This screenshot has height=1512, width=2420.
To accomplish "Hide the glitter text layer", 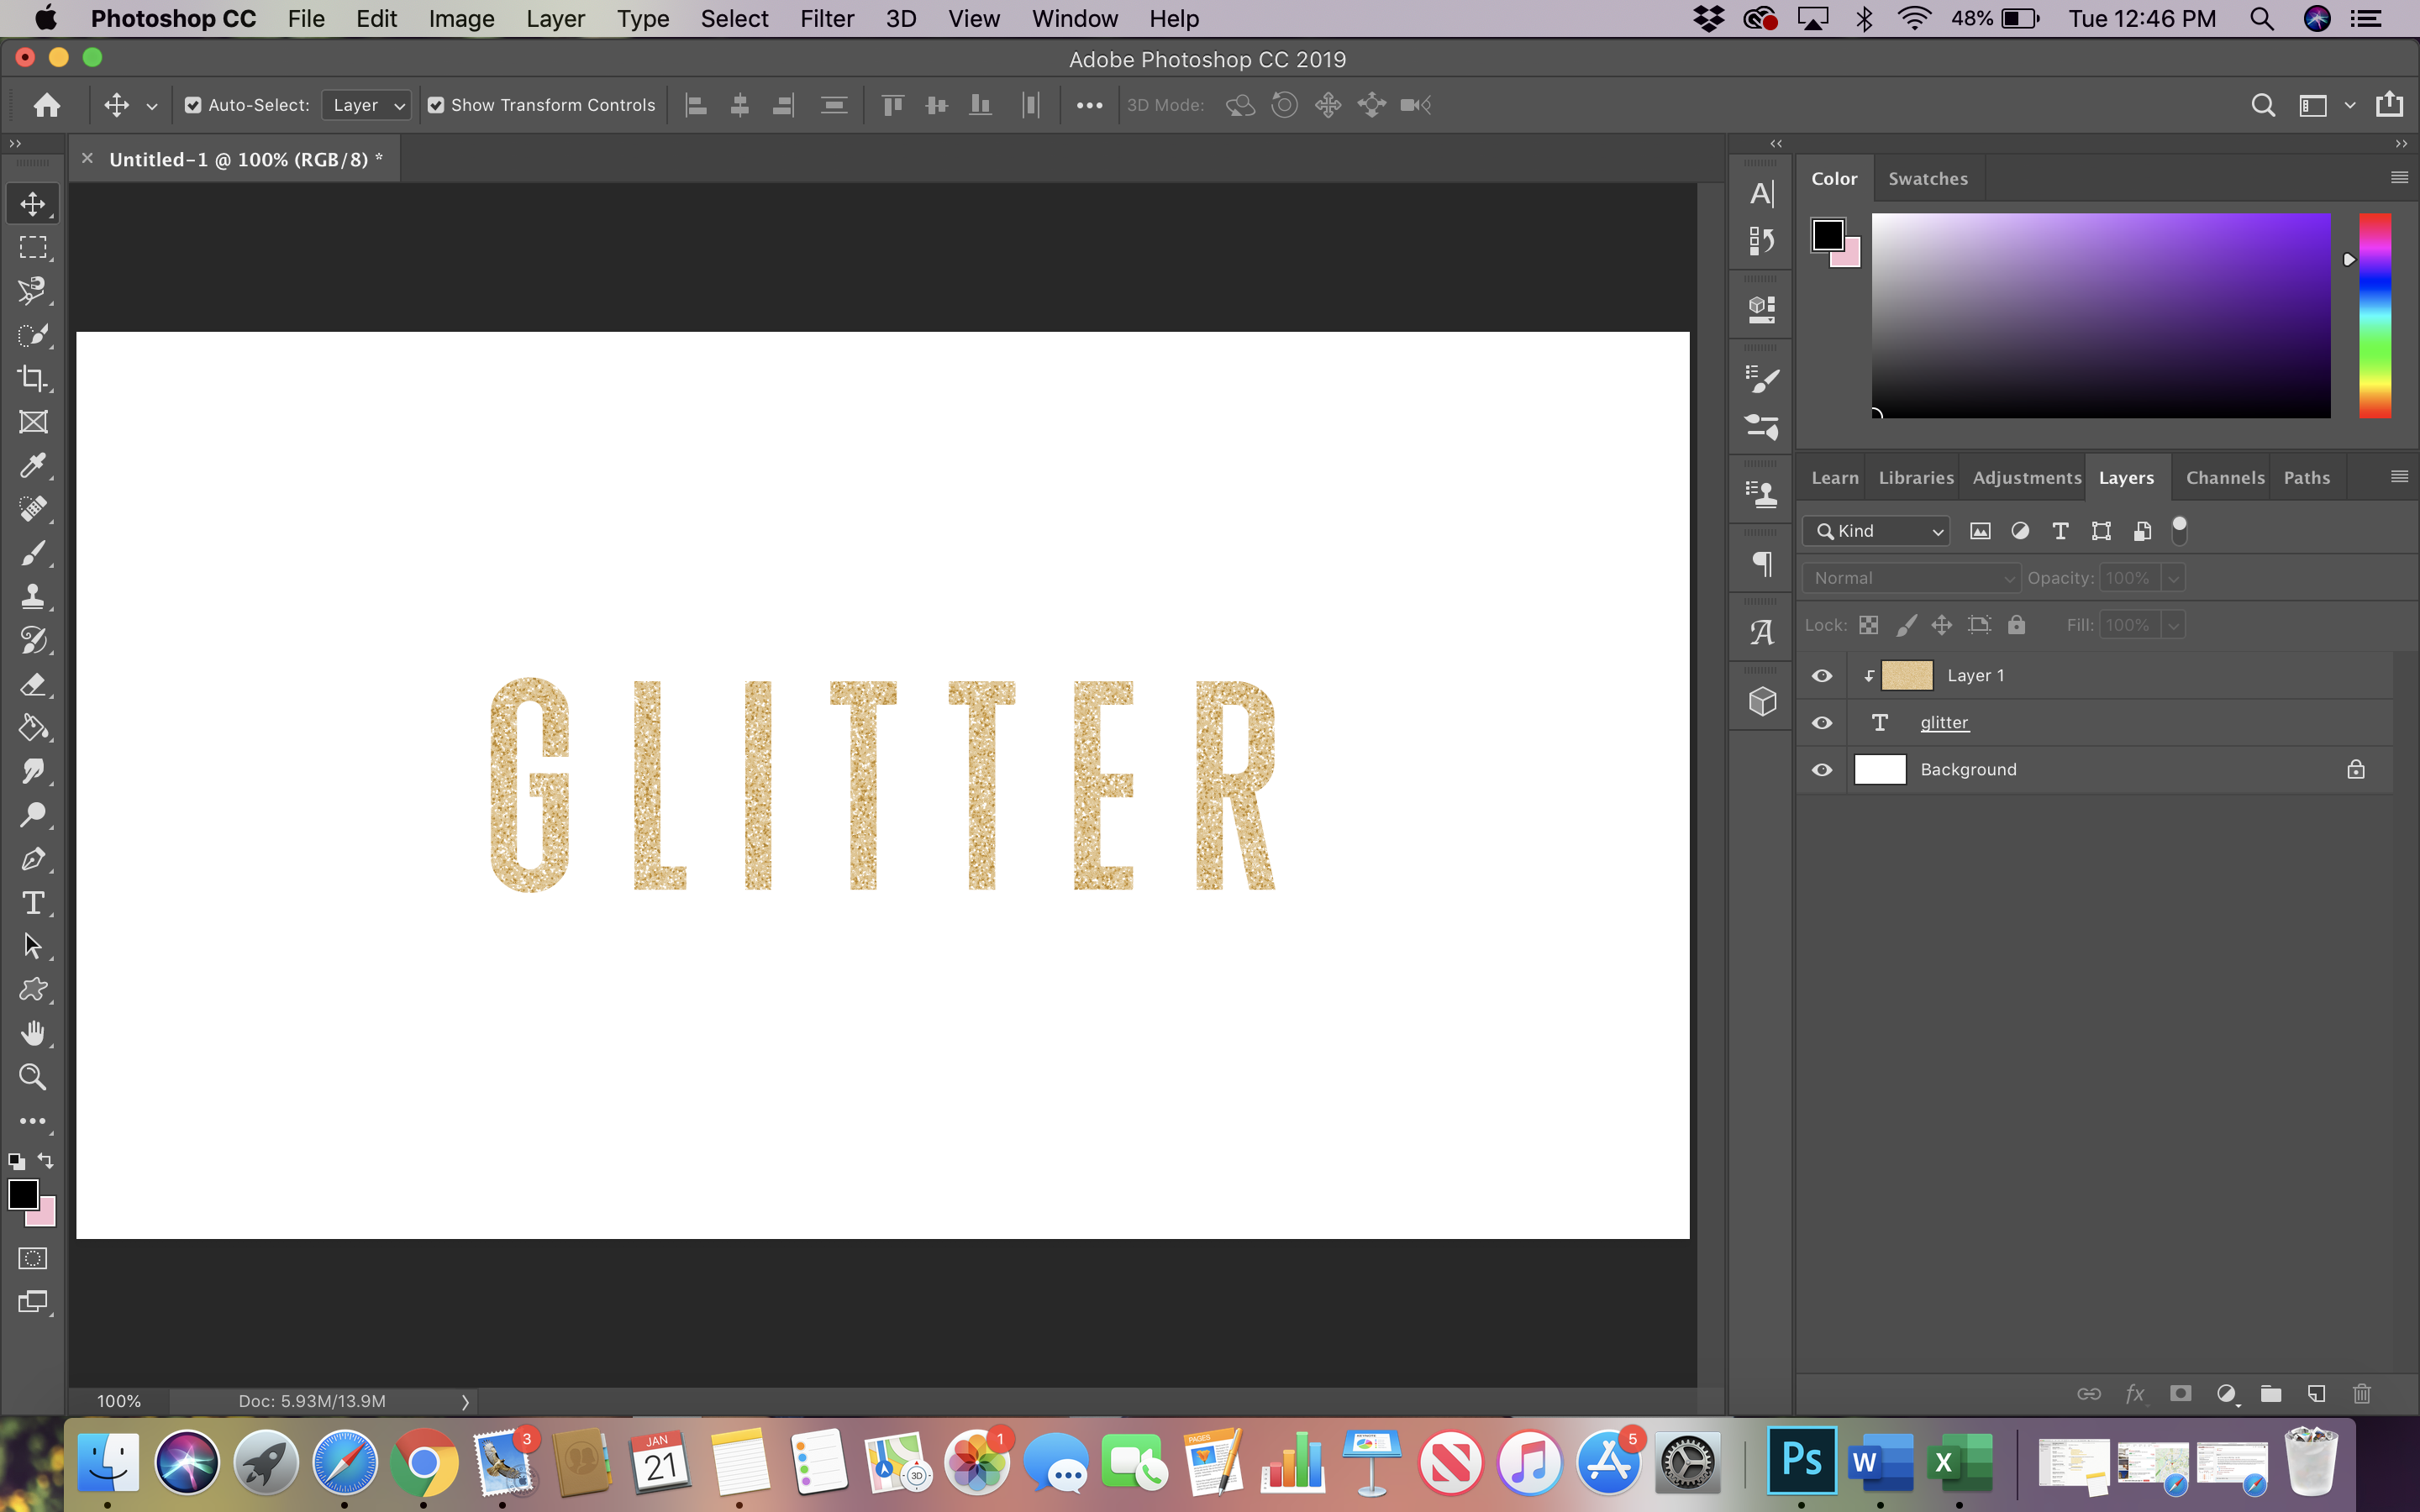I will (x=1822, y=723).
